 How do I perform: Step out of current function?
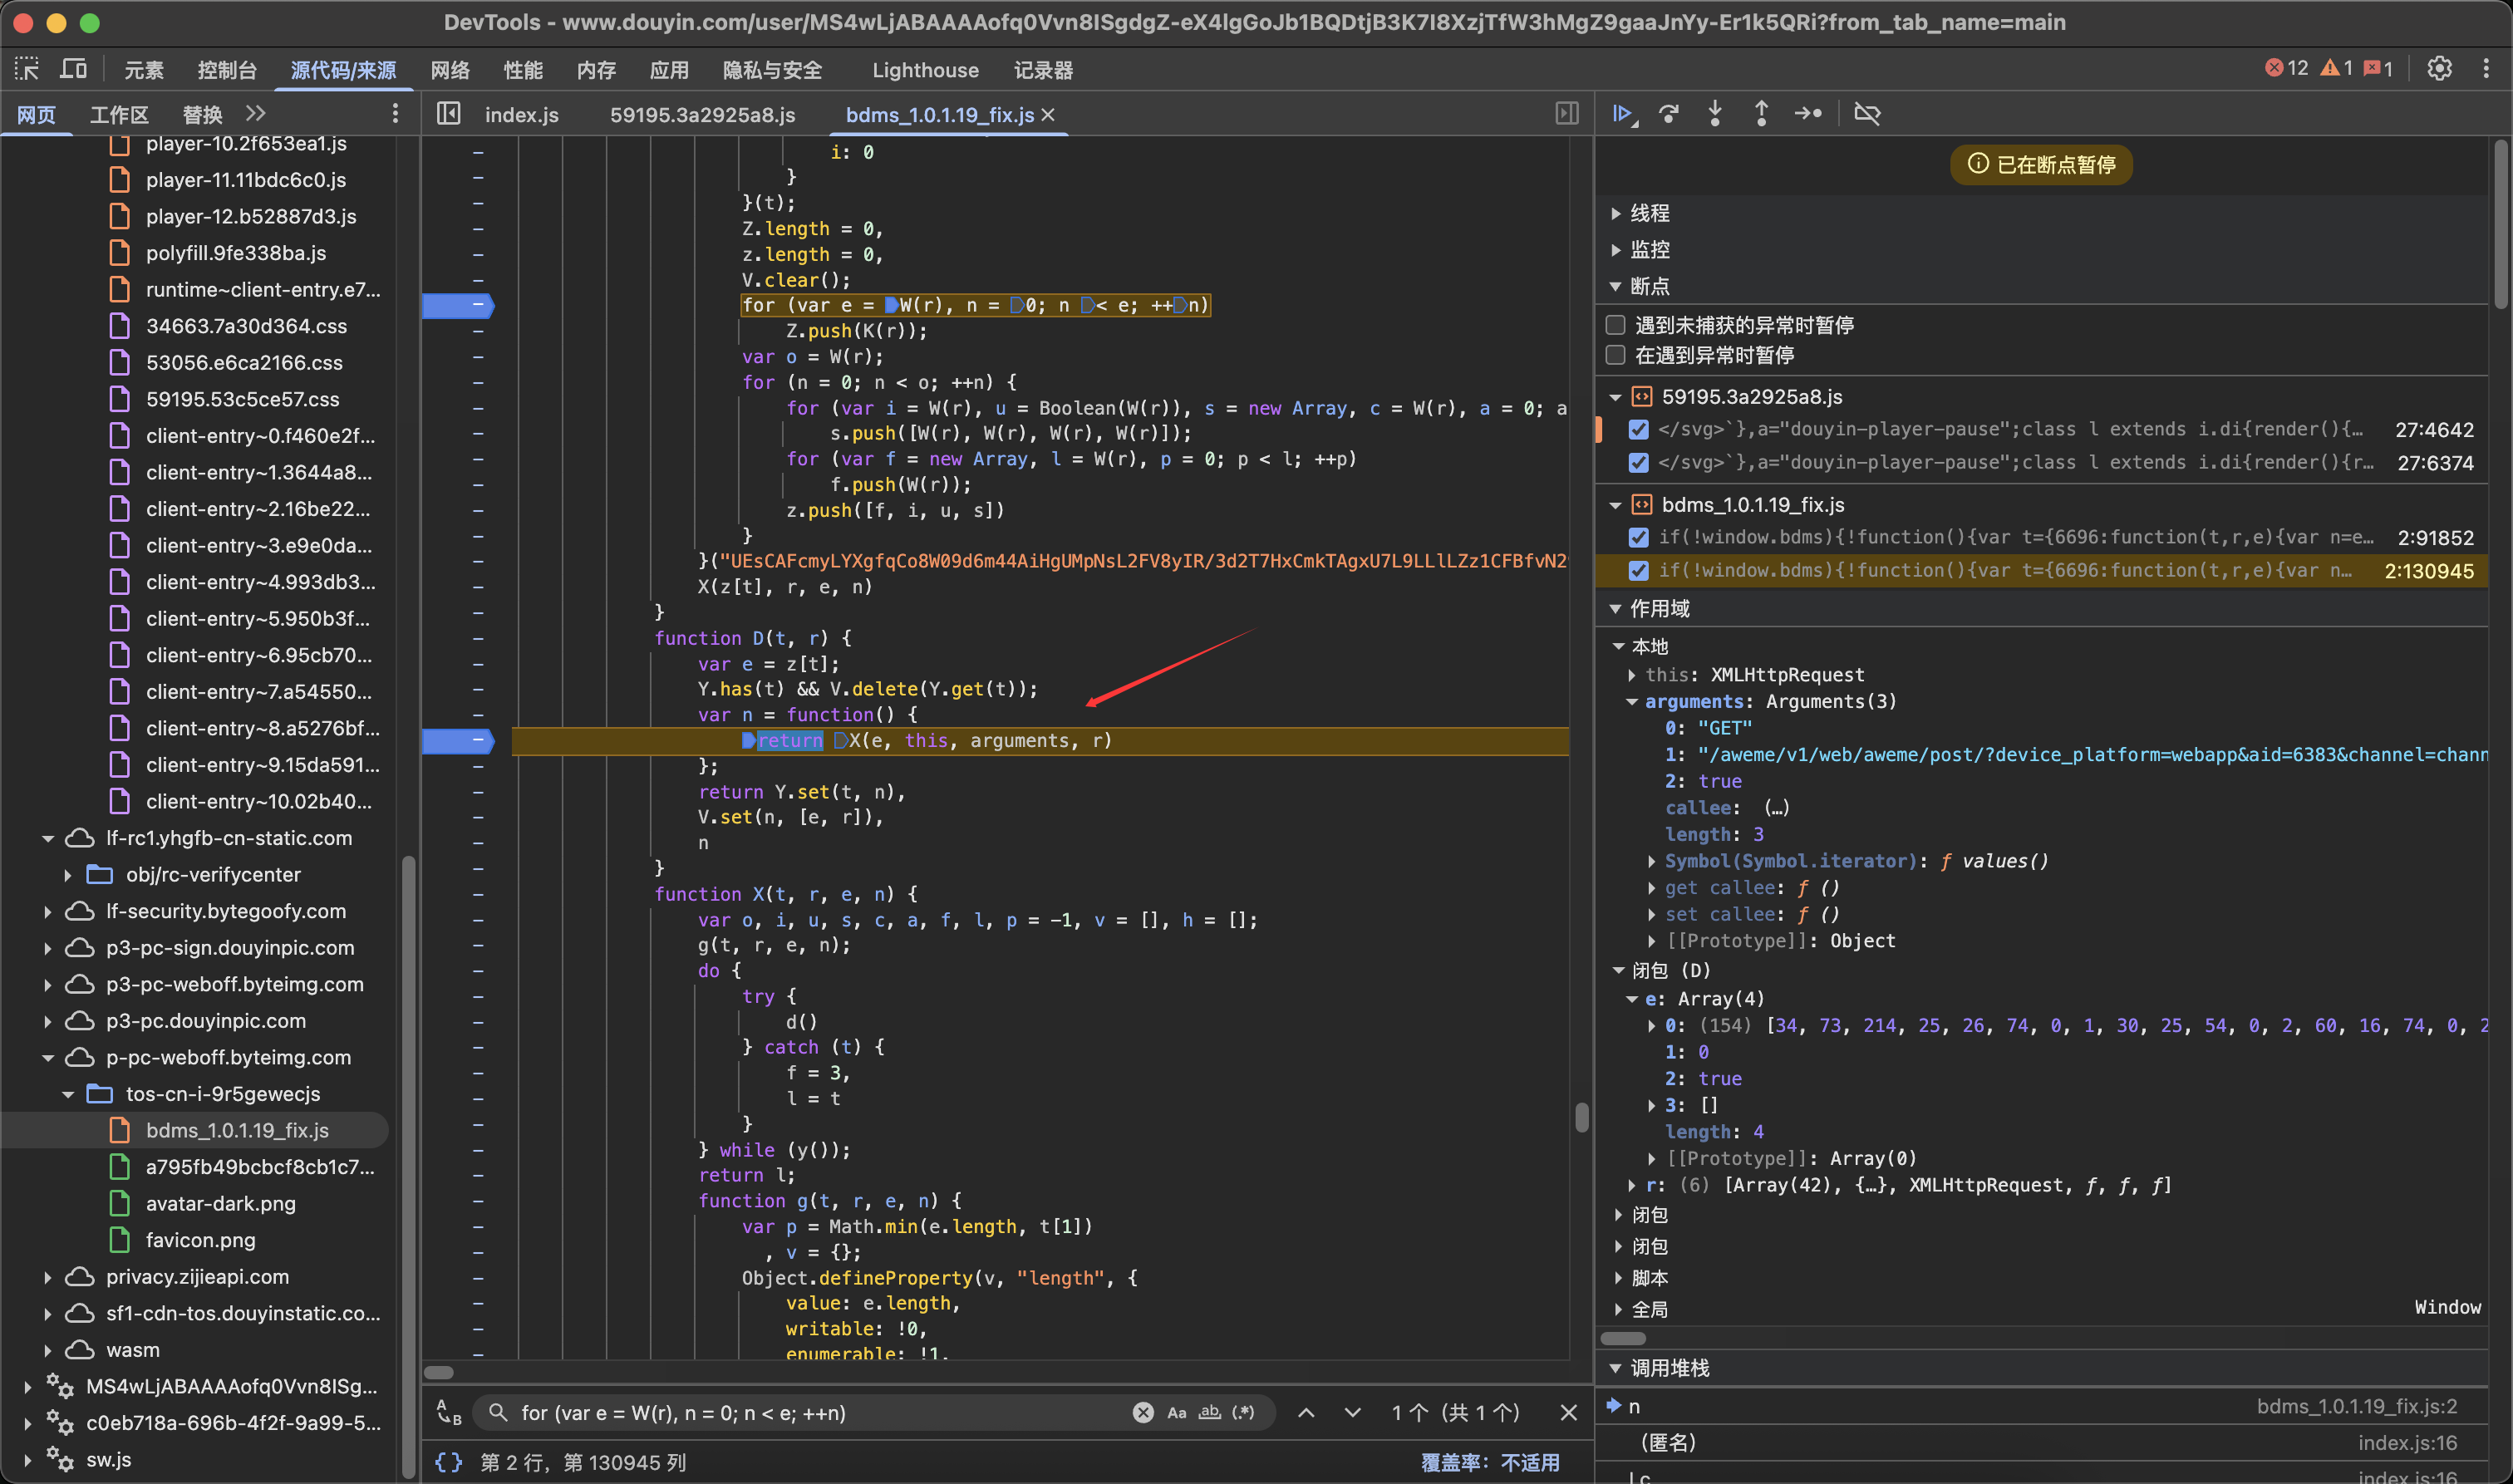[1761, 114]
